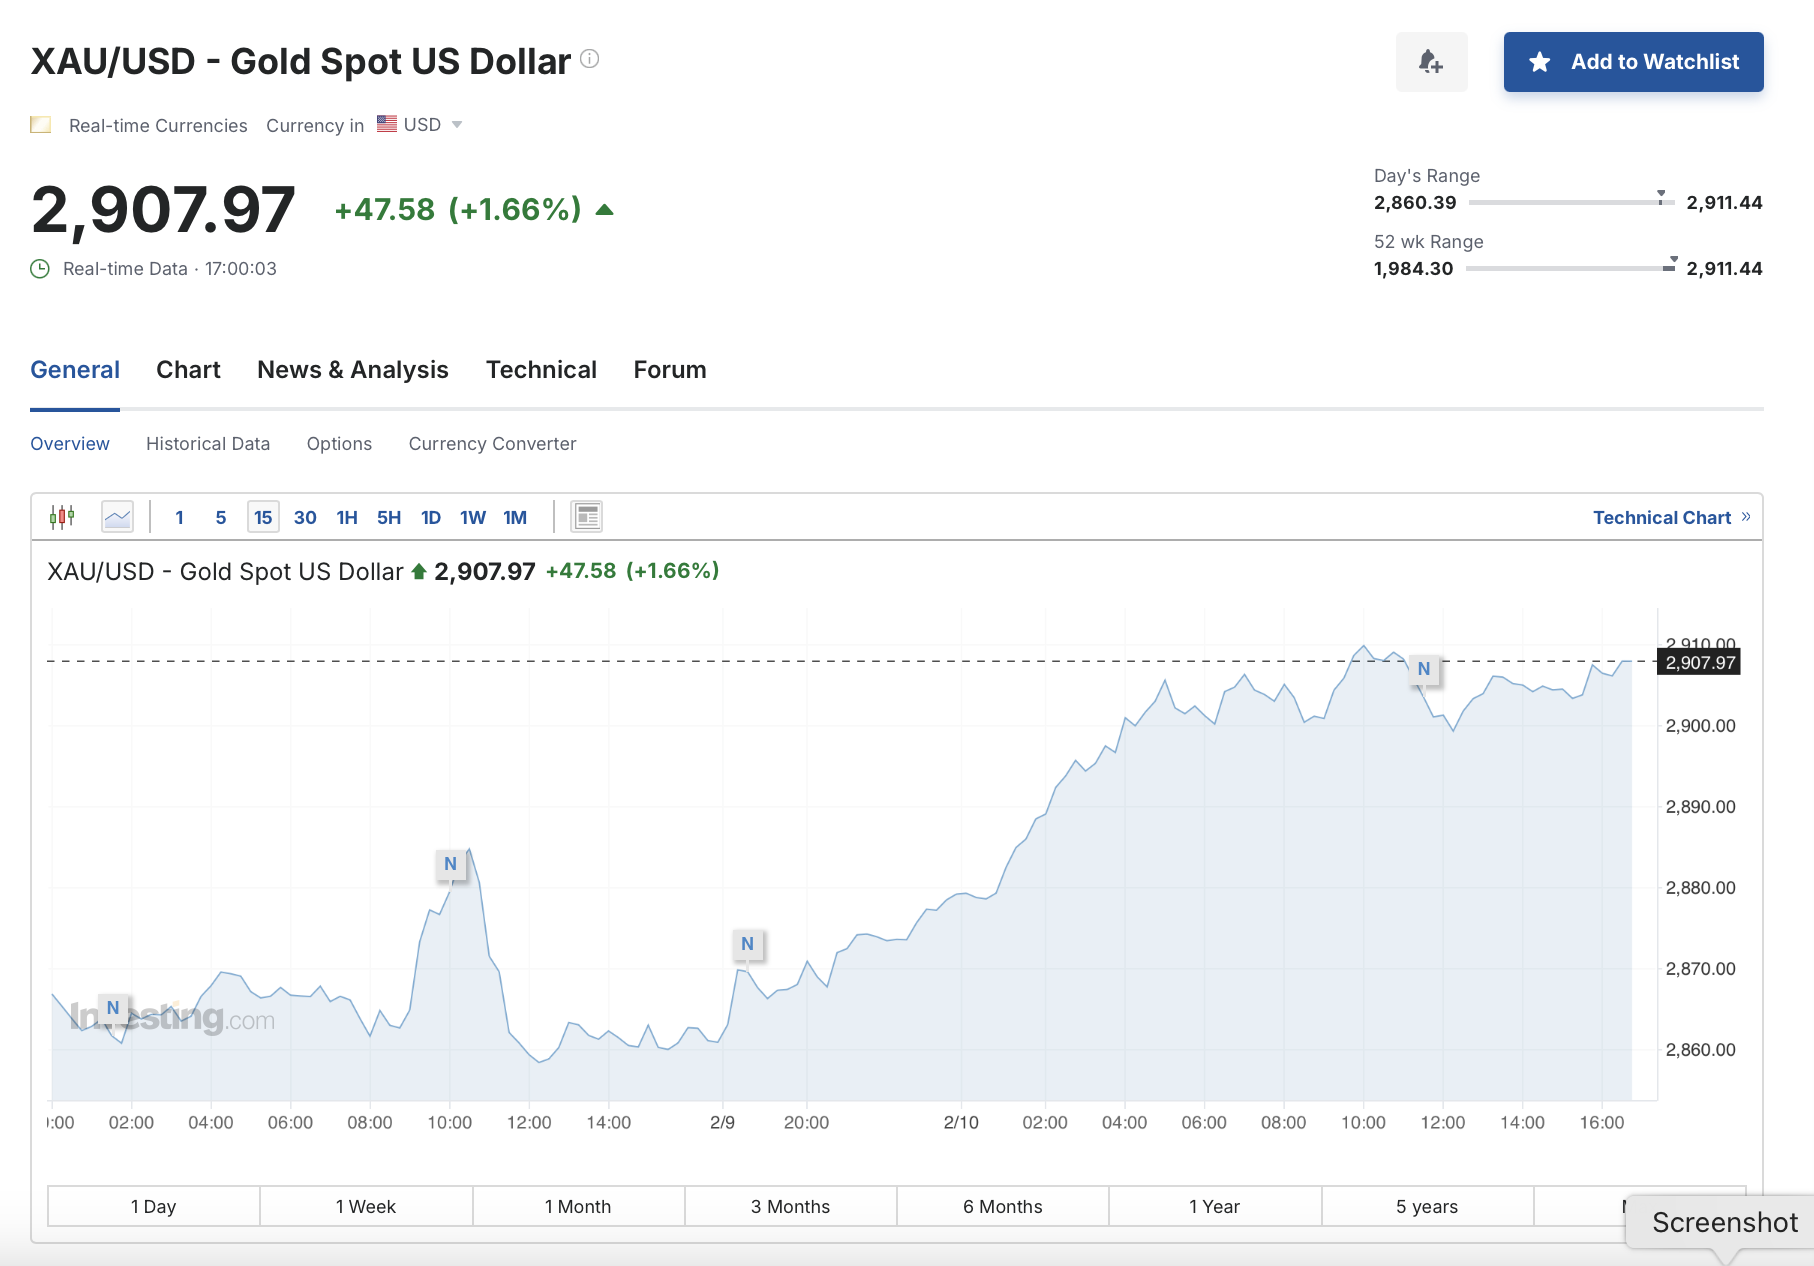This screenshot has width=1814, height=1266.
Task: Switch chart interval to 1H
Action: tap(347, 517)
